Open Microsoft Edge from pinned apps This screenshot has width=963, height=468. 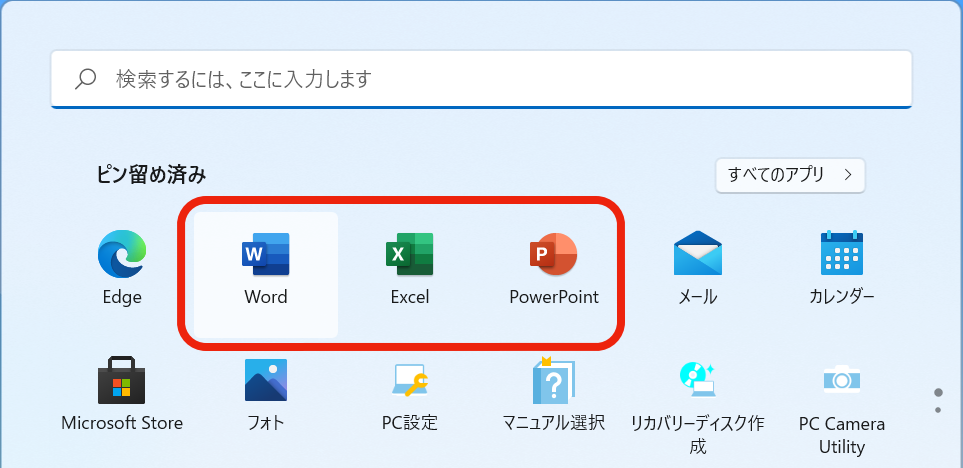122,268
